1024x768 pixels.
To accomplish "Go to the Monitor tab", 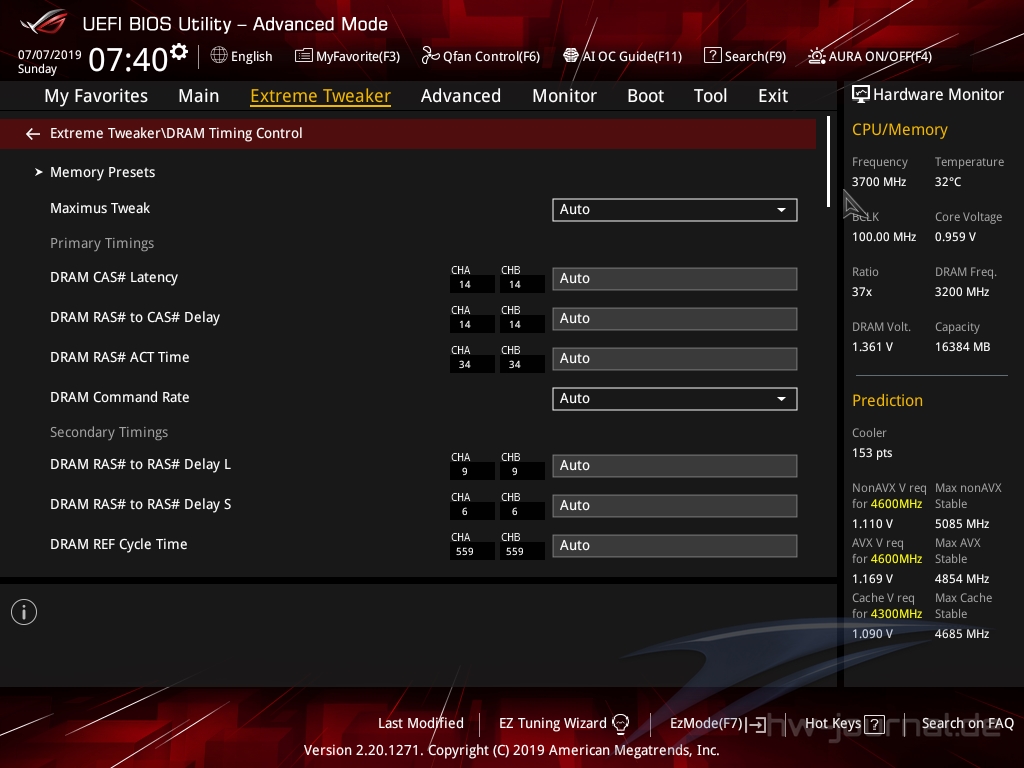I will (x=564, y=96).
